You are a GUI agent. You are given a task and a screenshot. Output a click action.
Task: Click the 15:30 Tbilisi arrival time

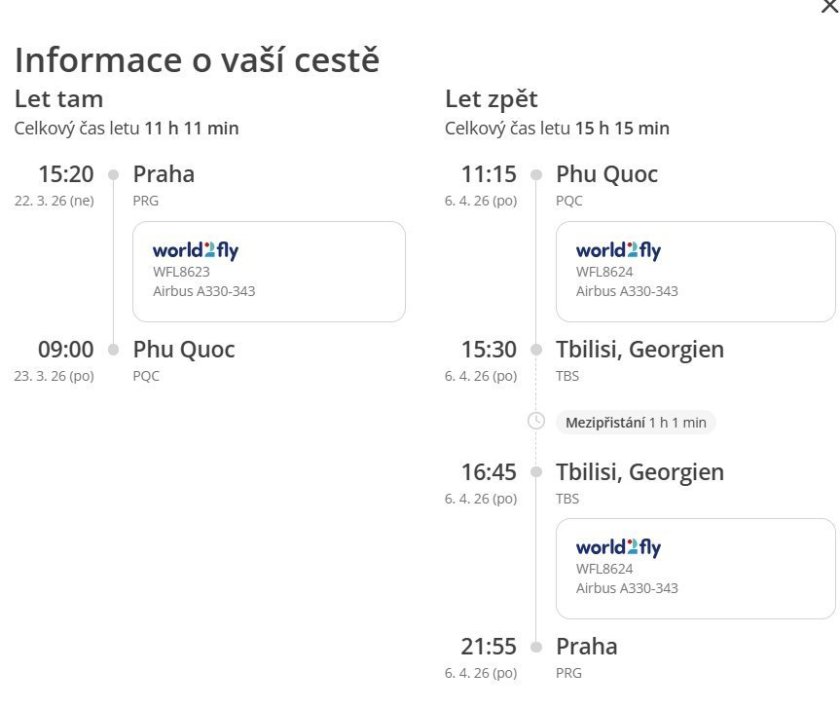(489, 350)
